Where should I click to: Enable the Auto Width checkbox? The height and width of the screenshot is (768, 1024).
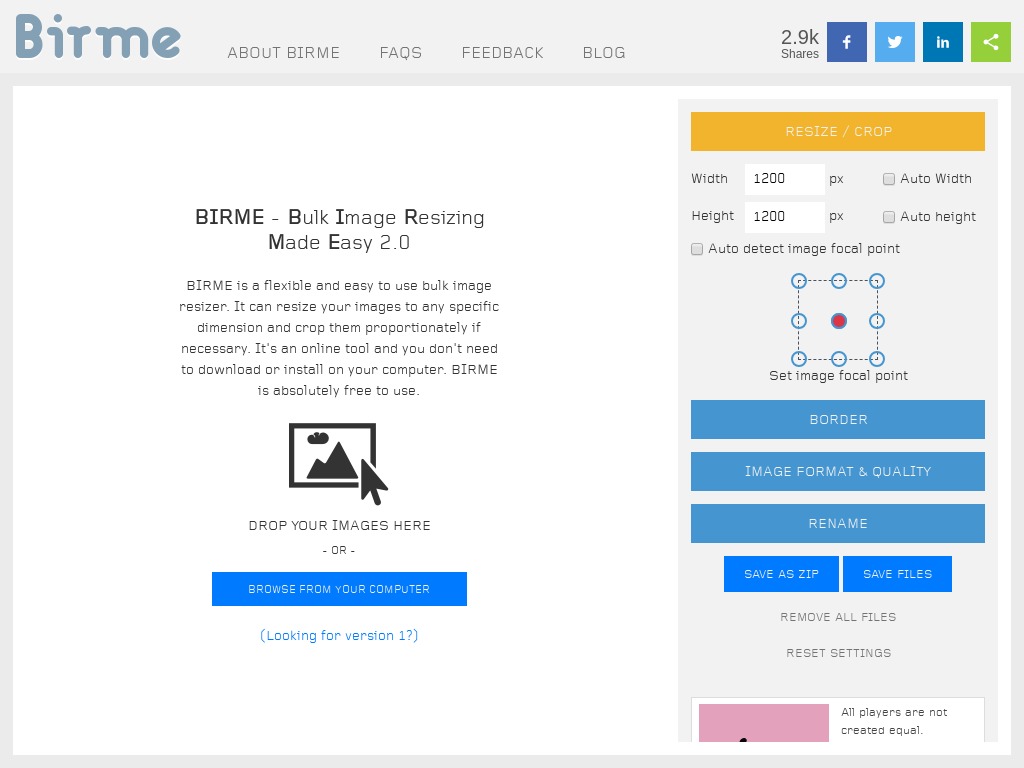click(x=888, y=179)
